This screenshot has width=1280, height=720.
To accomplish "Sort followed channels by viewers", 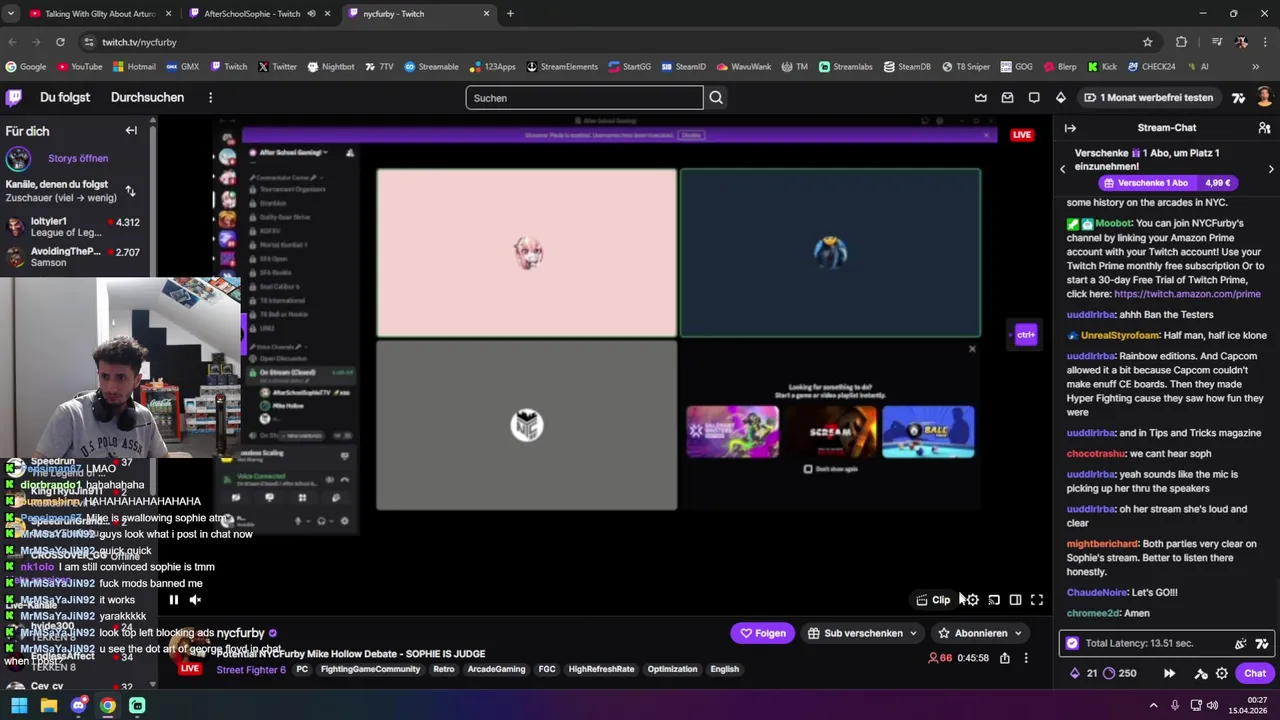I will click(x=130, y=191).
